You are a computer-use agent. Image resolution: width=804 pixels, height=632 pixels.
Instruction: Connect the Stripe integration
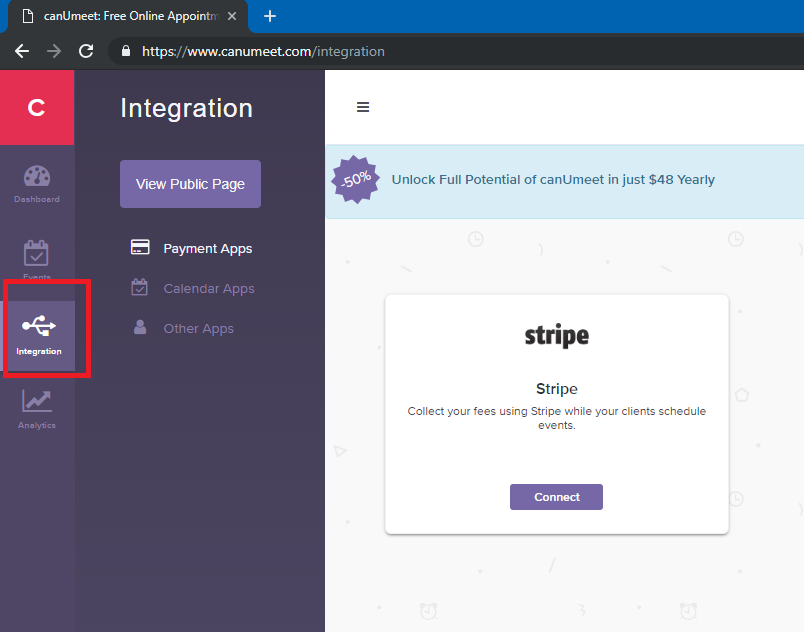[556, 497]
